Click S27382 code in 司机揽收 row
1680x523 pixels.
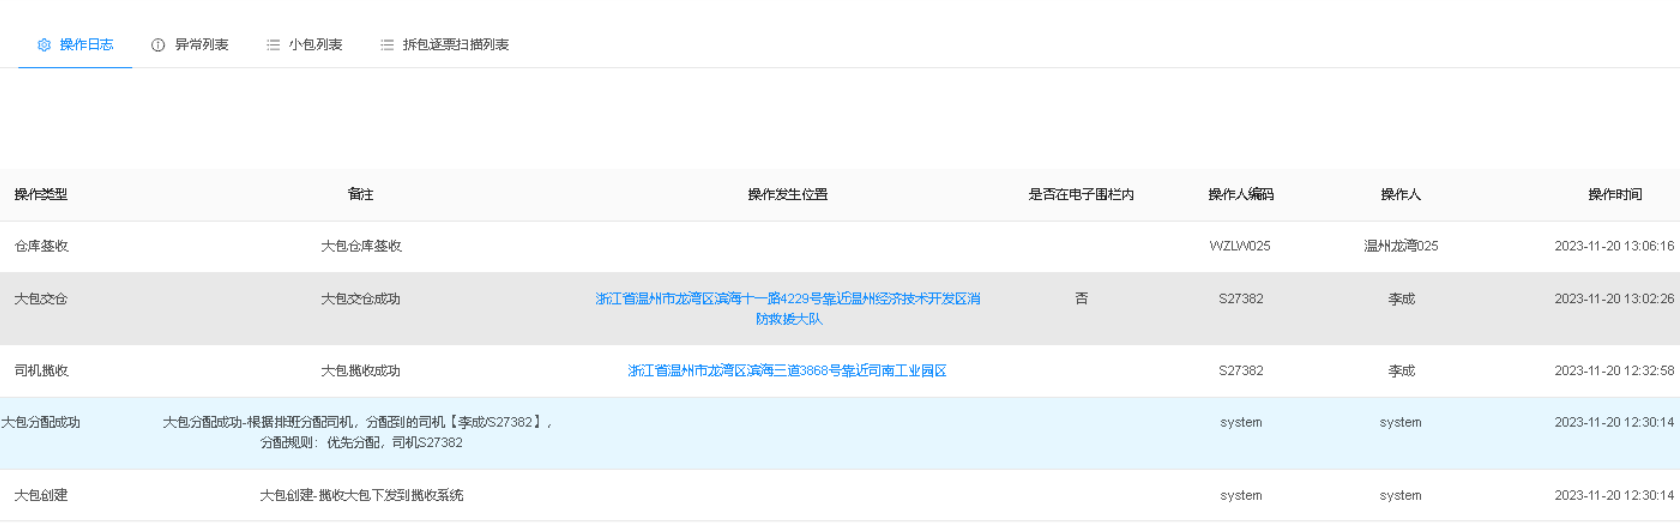click(x=1241, y=371)
